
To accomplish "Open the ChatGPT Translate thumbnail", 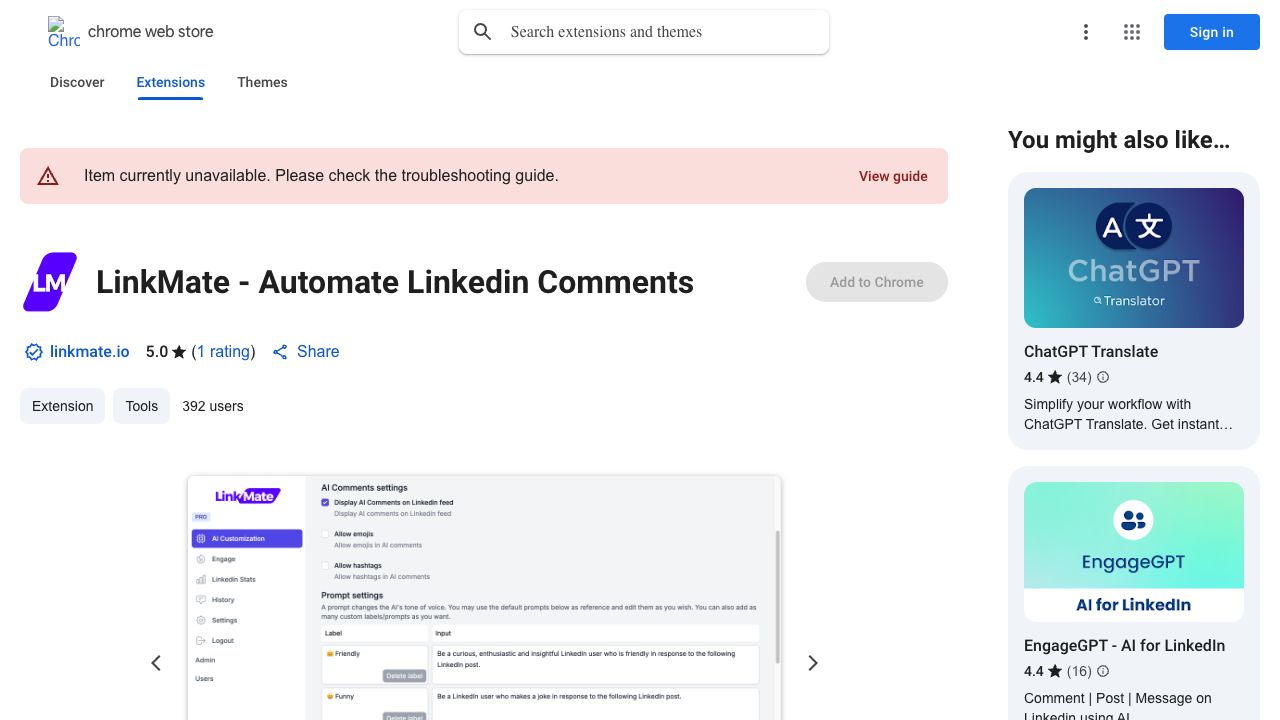I will (x=1133, y=258).
